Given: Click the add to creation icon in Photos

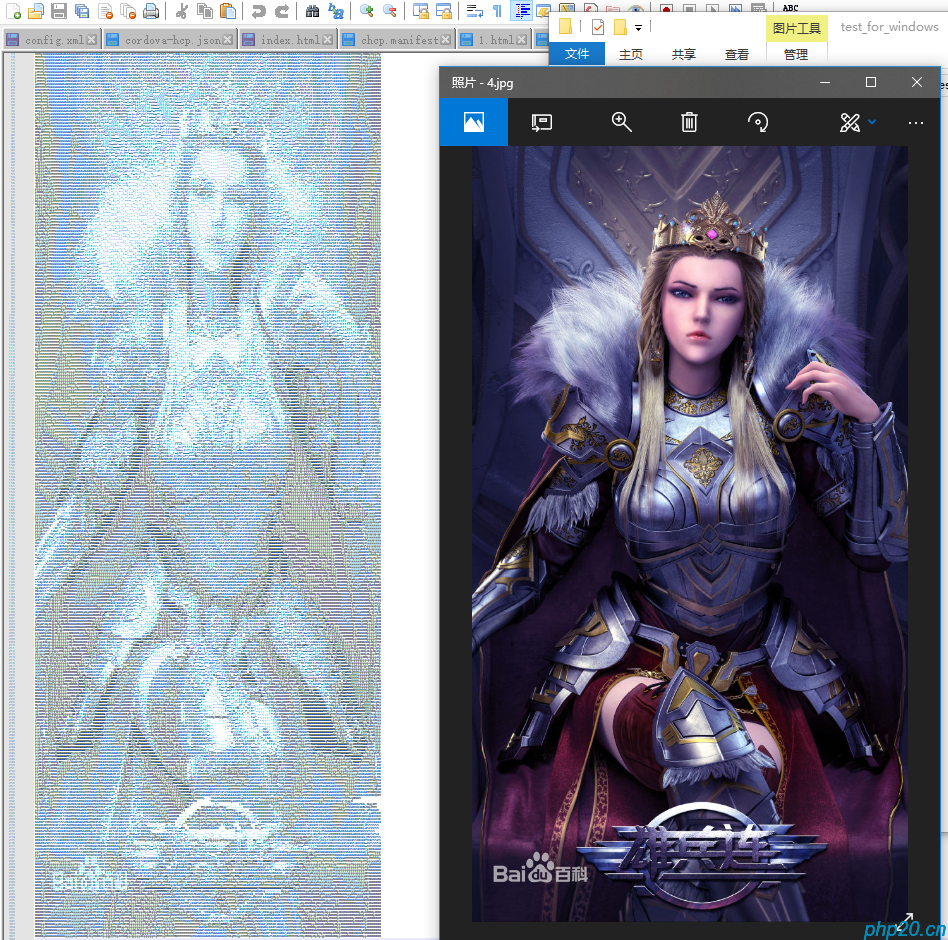Looking at the screenshot, I should [542, 123].
